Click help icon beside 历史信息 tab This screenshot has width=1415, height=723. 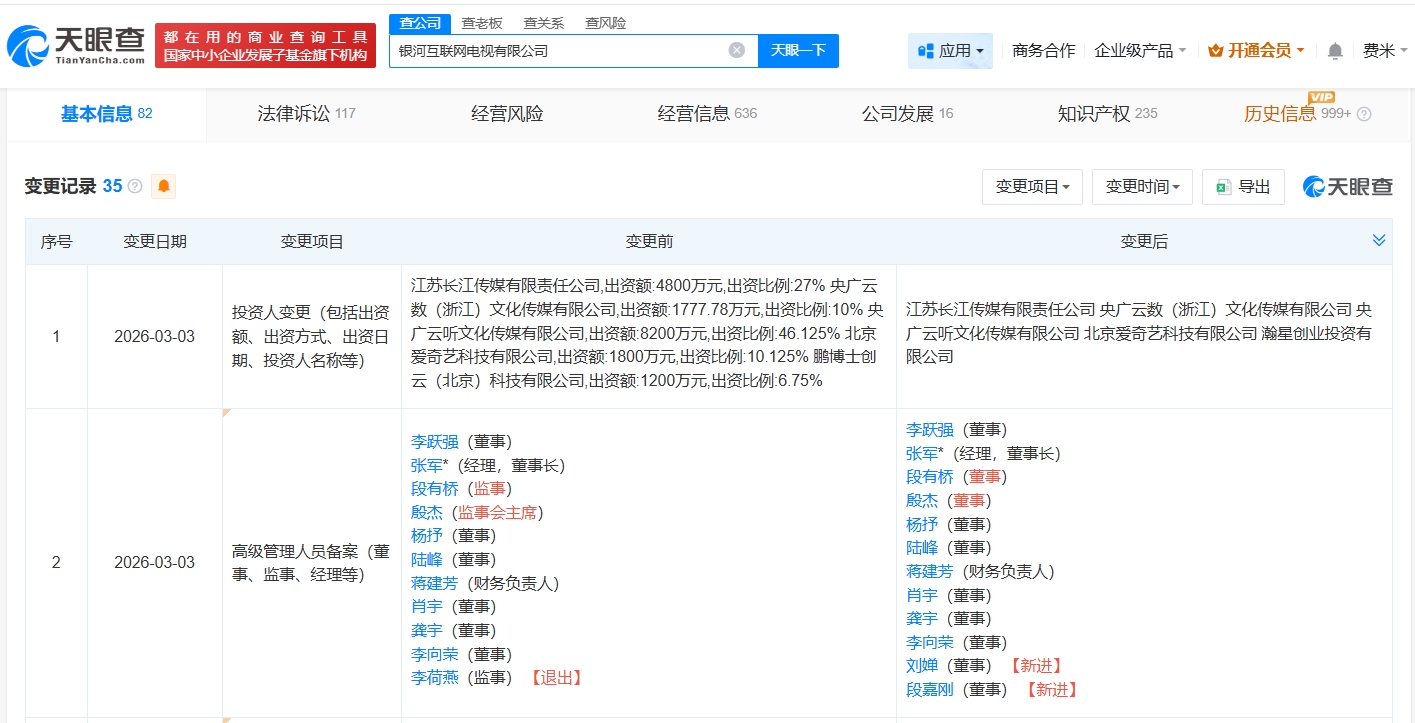point(1364,114)
